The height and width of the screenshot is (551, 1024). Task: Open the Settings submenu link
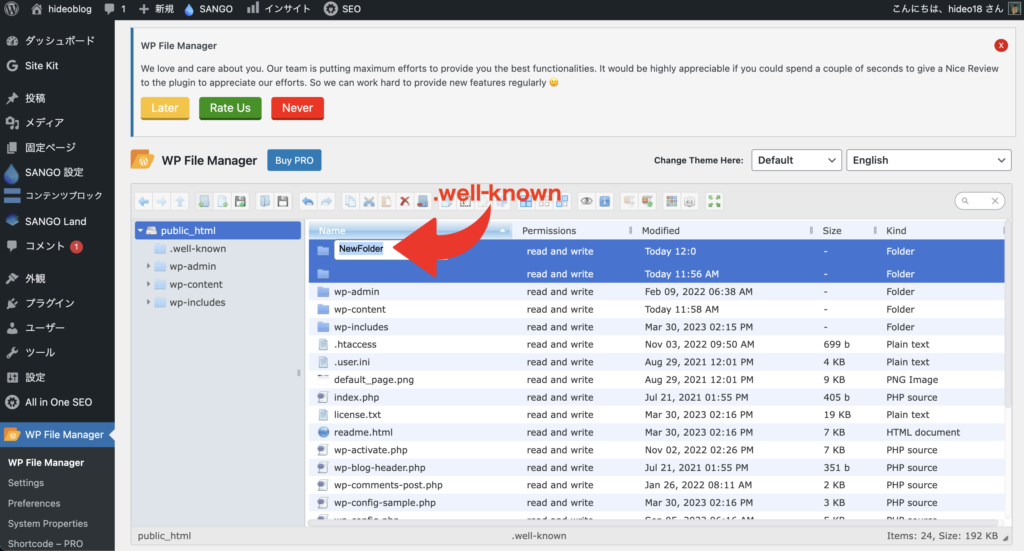click(26, 482)
